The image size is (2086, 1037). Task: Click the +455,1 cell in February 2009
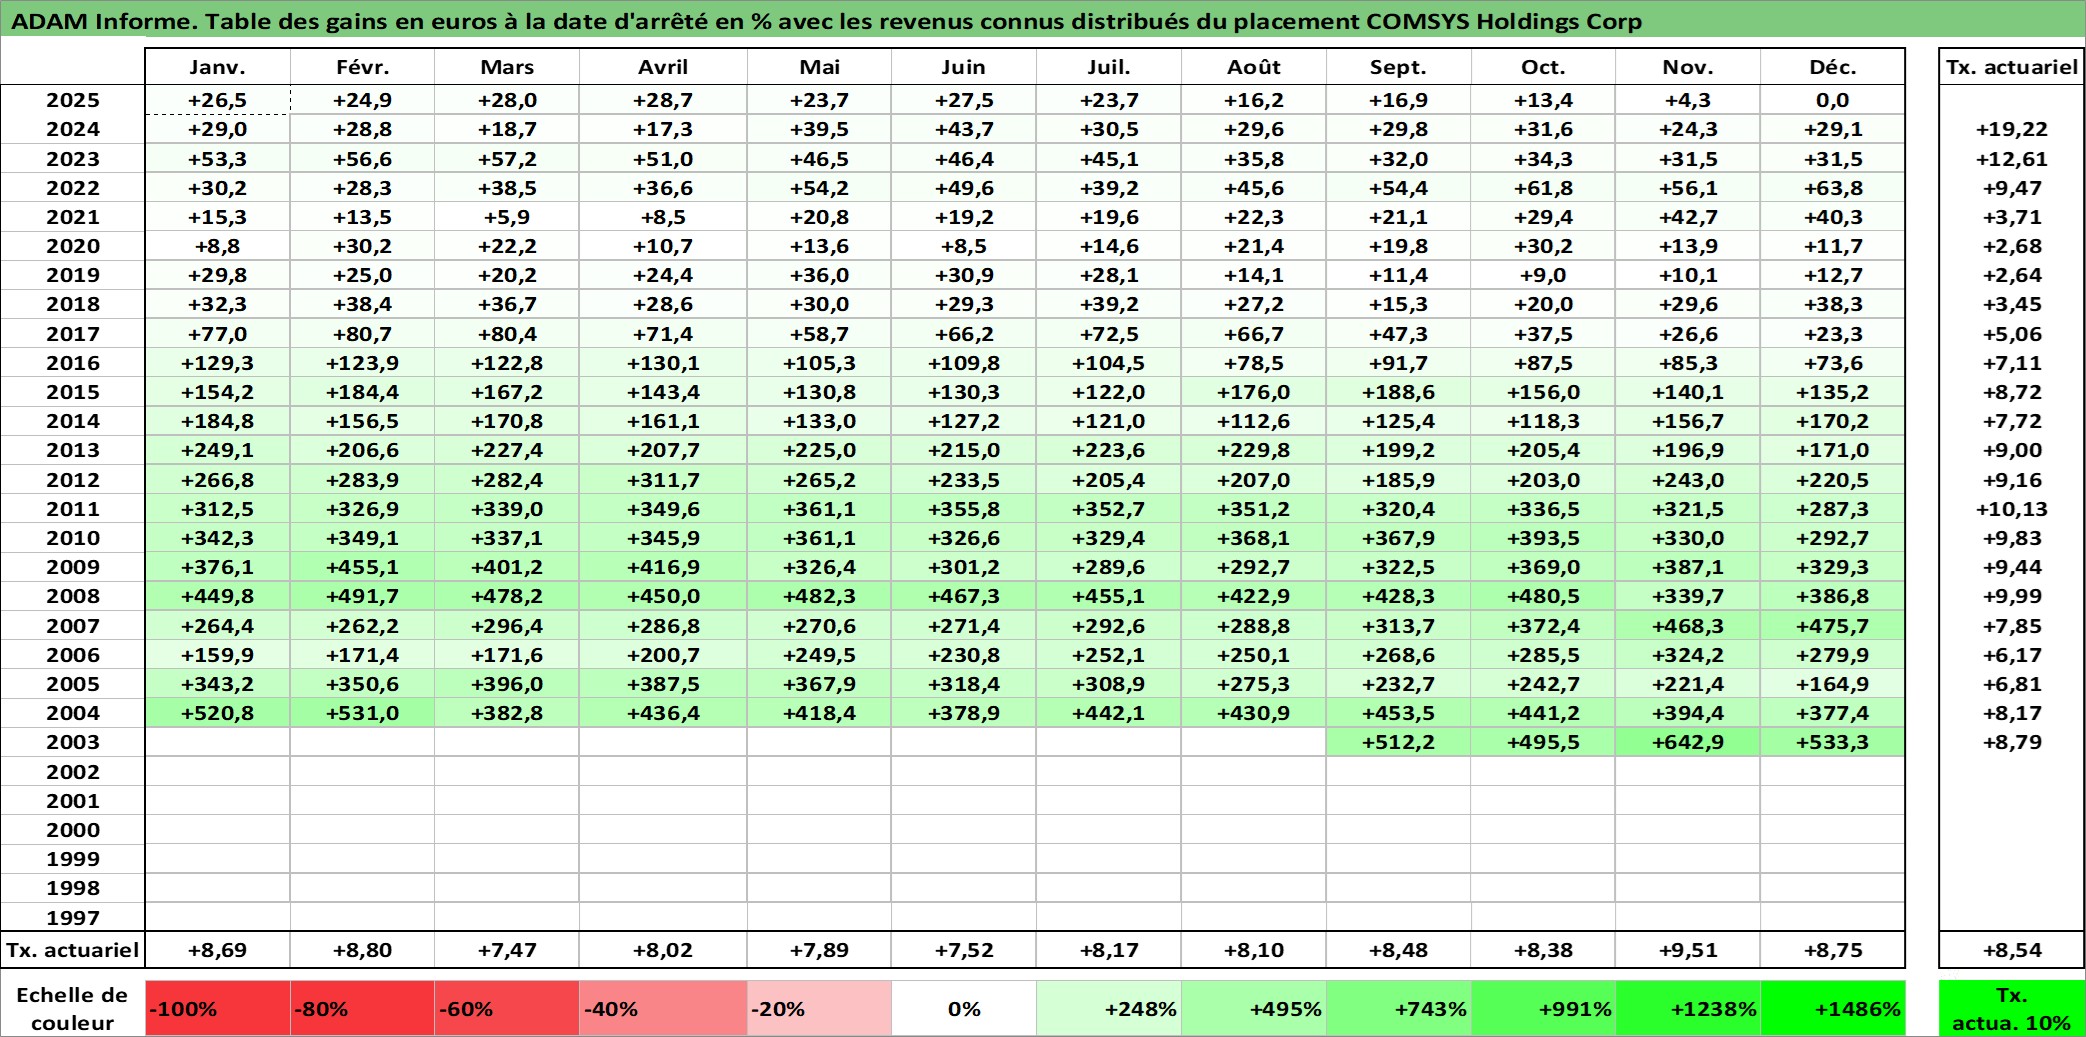tap(362, 567)
